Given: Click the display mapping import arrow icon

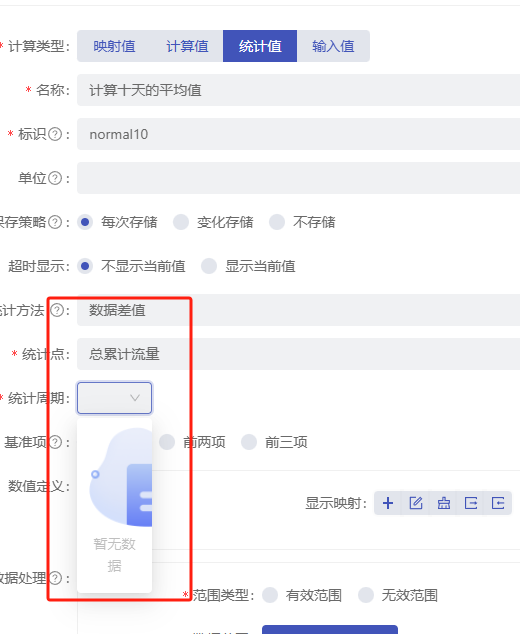Looking at the screenshot, I should [x=498, y=503].
